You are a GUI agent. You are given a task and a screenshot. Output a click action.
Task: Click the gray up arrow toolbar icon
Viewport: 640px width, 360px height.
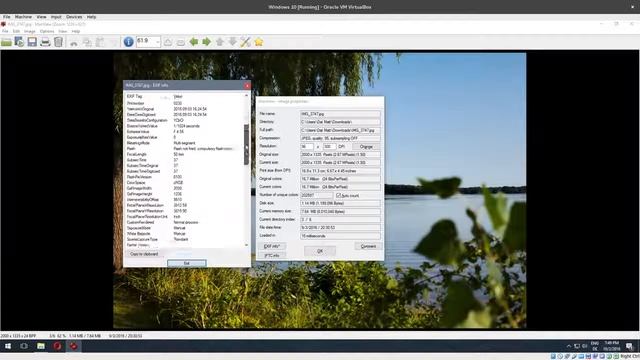click(x=220, y=42)
